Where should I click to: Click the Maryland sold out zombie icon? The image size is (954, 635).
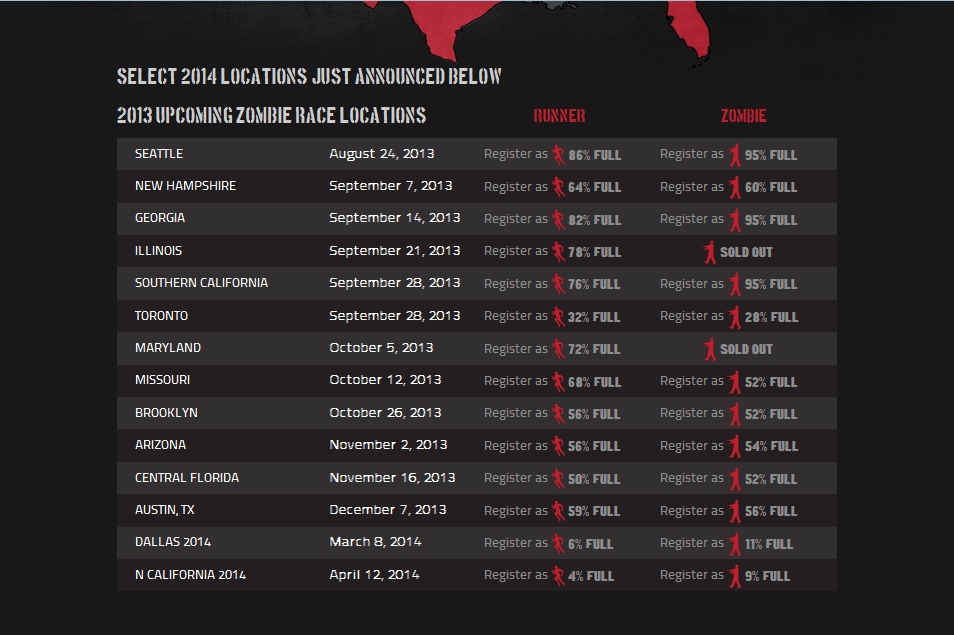[x=709, y=349]
